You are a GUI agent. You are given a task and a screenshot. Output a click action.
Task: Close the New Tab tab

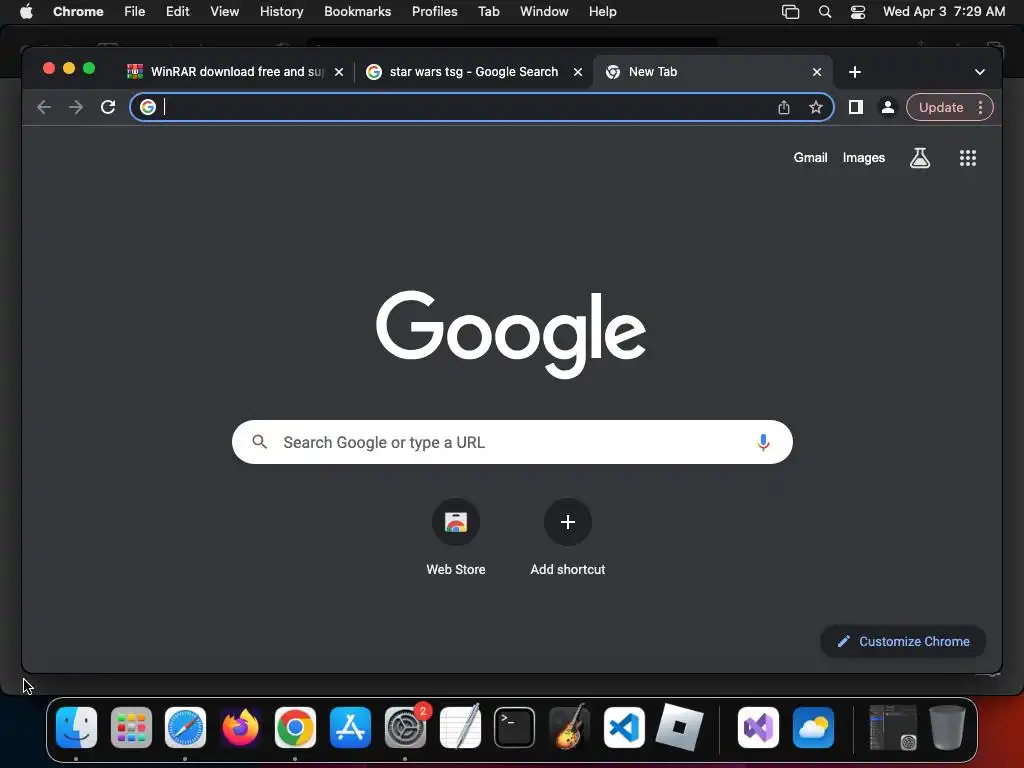817,72
